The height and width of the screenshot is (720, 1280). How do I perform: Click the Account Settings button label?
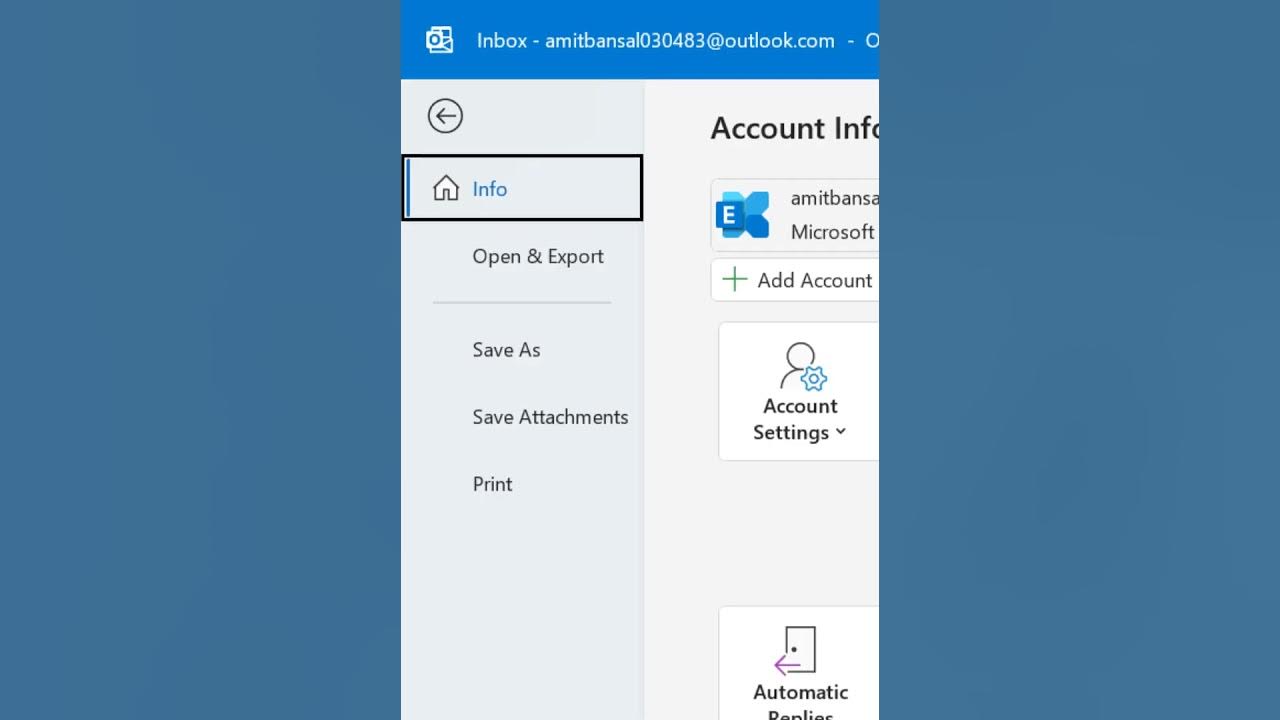click(799, 419)
